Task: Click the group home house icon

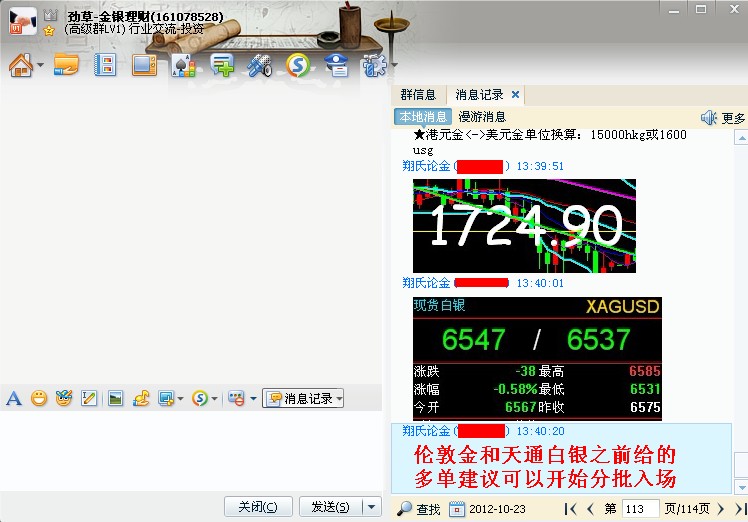Action: pyautogui.click(x=20, y=67)
